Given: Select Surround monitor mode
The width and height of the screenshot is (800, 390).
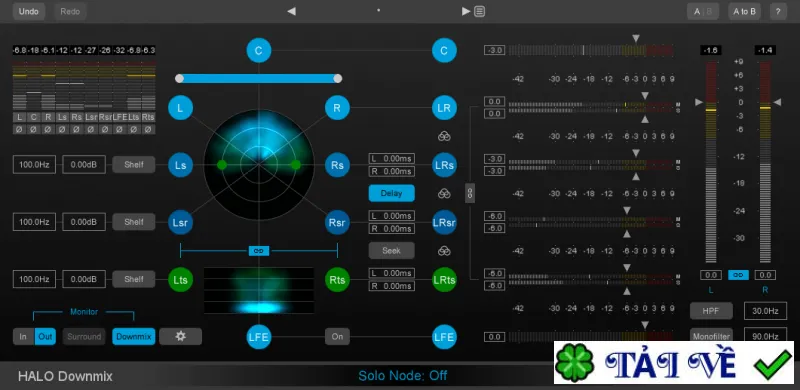Looking at the screenshot, I should [x=84, y=336].
